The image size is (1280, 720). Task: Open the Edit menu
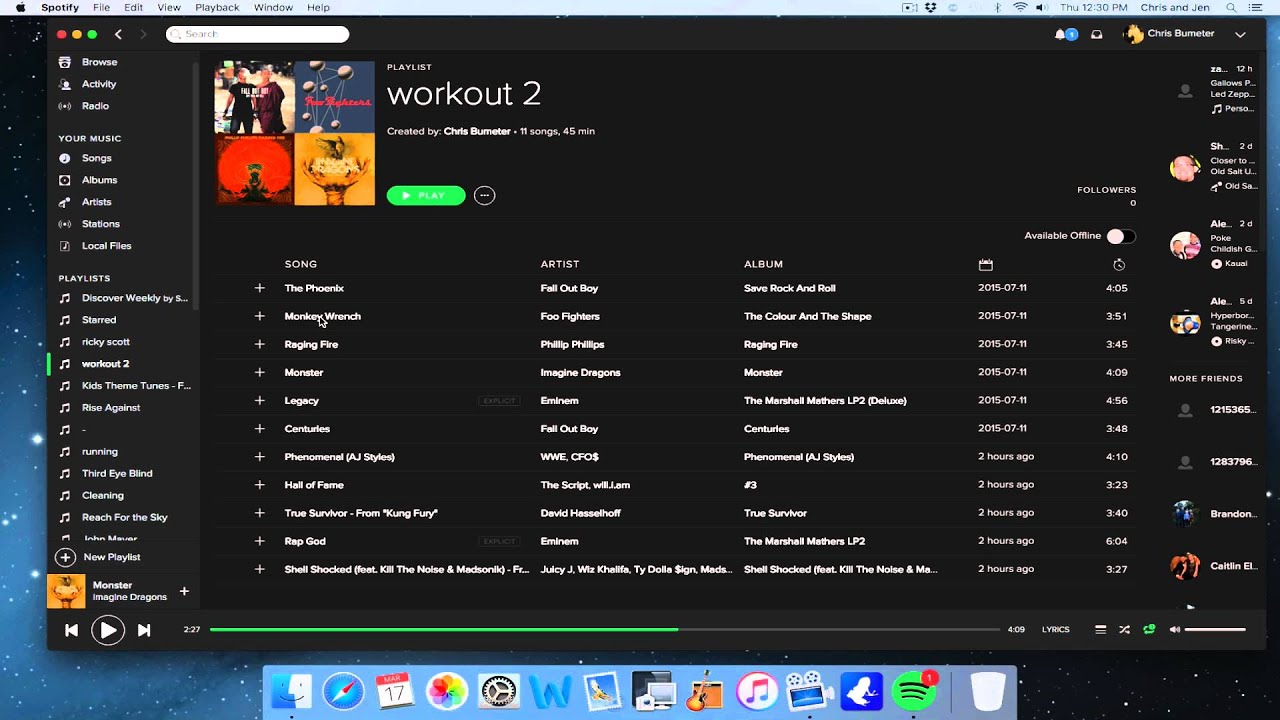[133, 7]
